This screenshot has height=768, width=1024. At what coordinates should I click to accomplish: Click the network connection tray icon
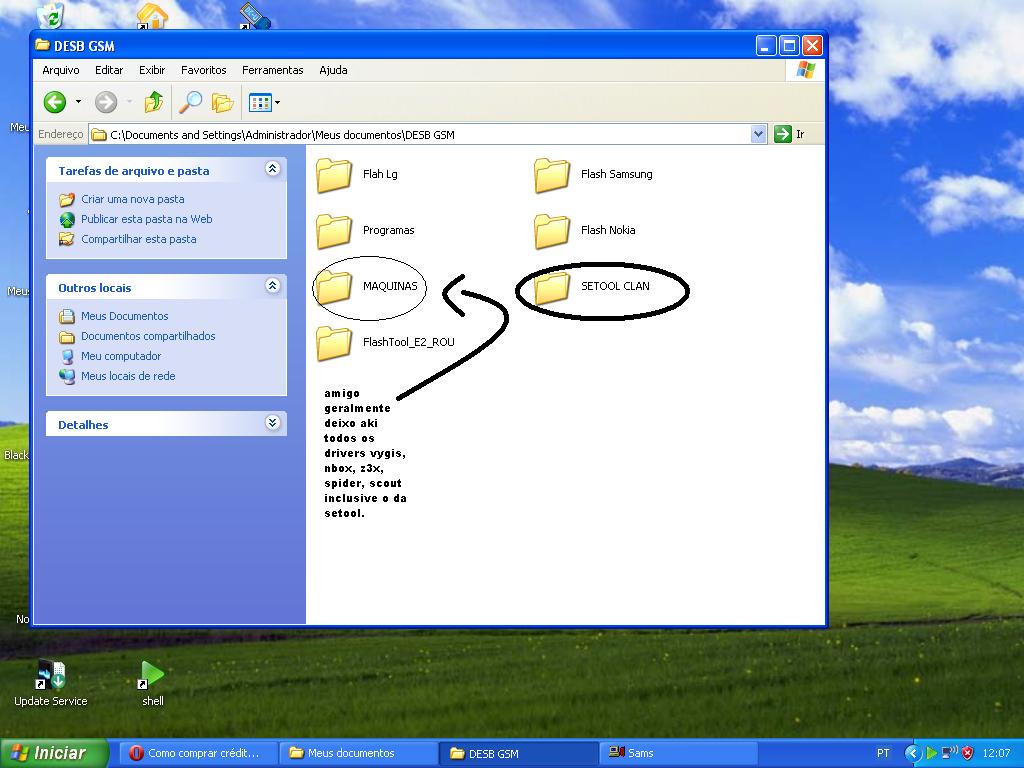click(x=949, y=752)
